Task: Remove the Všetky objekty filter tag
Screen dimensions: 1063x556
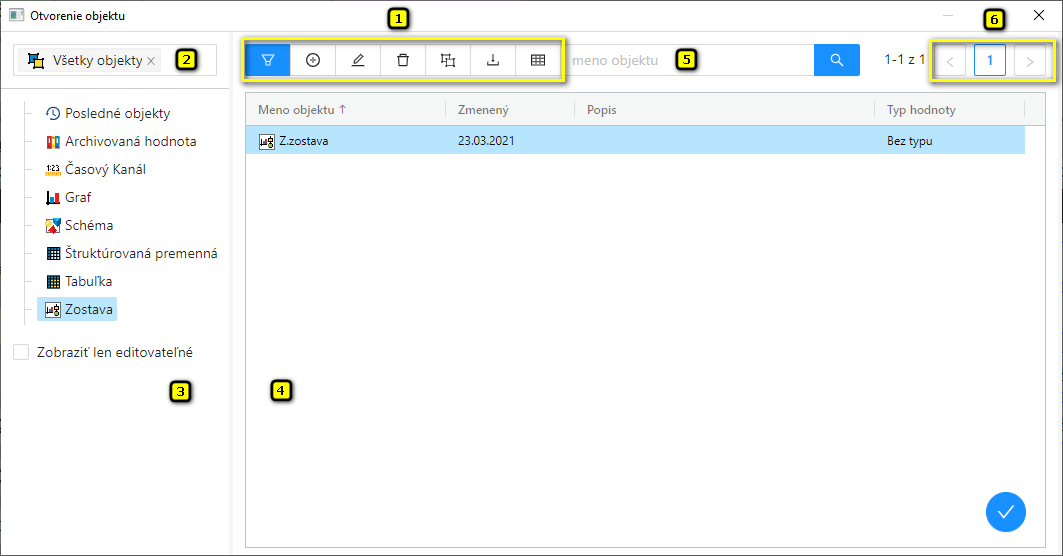Action: 151,61
